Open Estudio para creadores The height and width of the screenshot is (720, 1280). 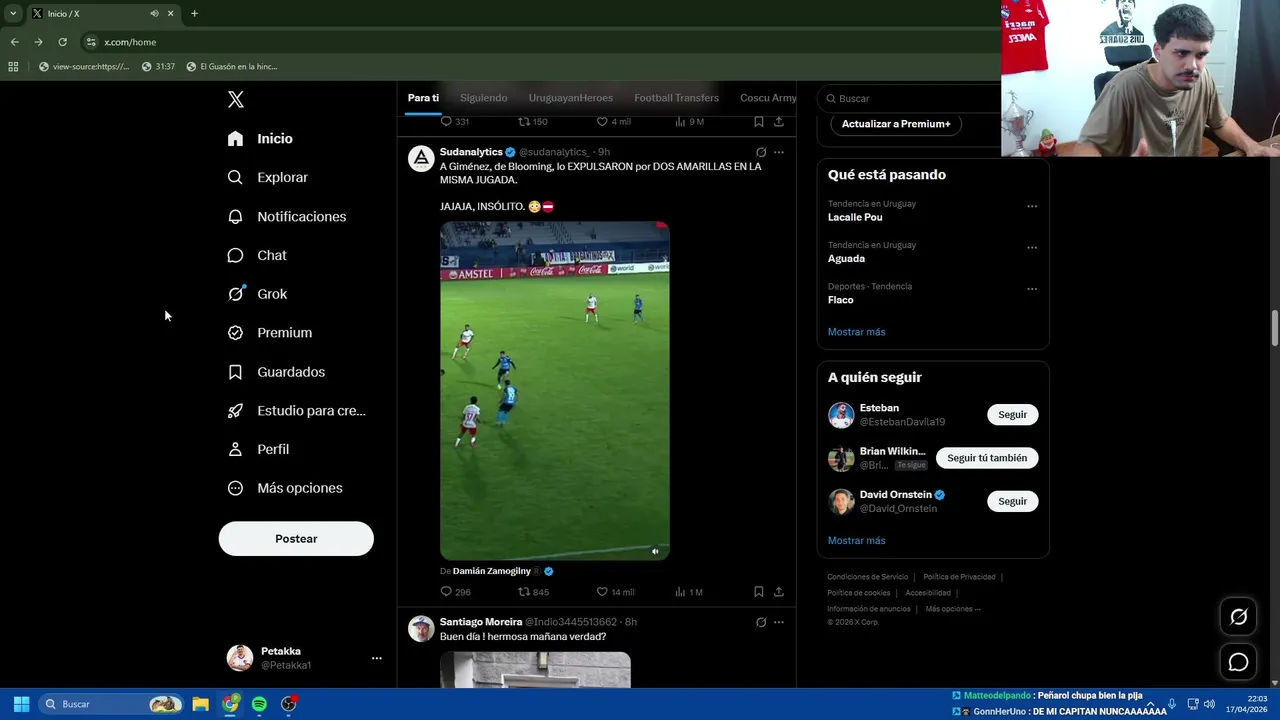click(296, 411)
